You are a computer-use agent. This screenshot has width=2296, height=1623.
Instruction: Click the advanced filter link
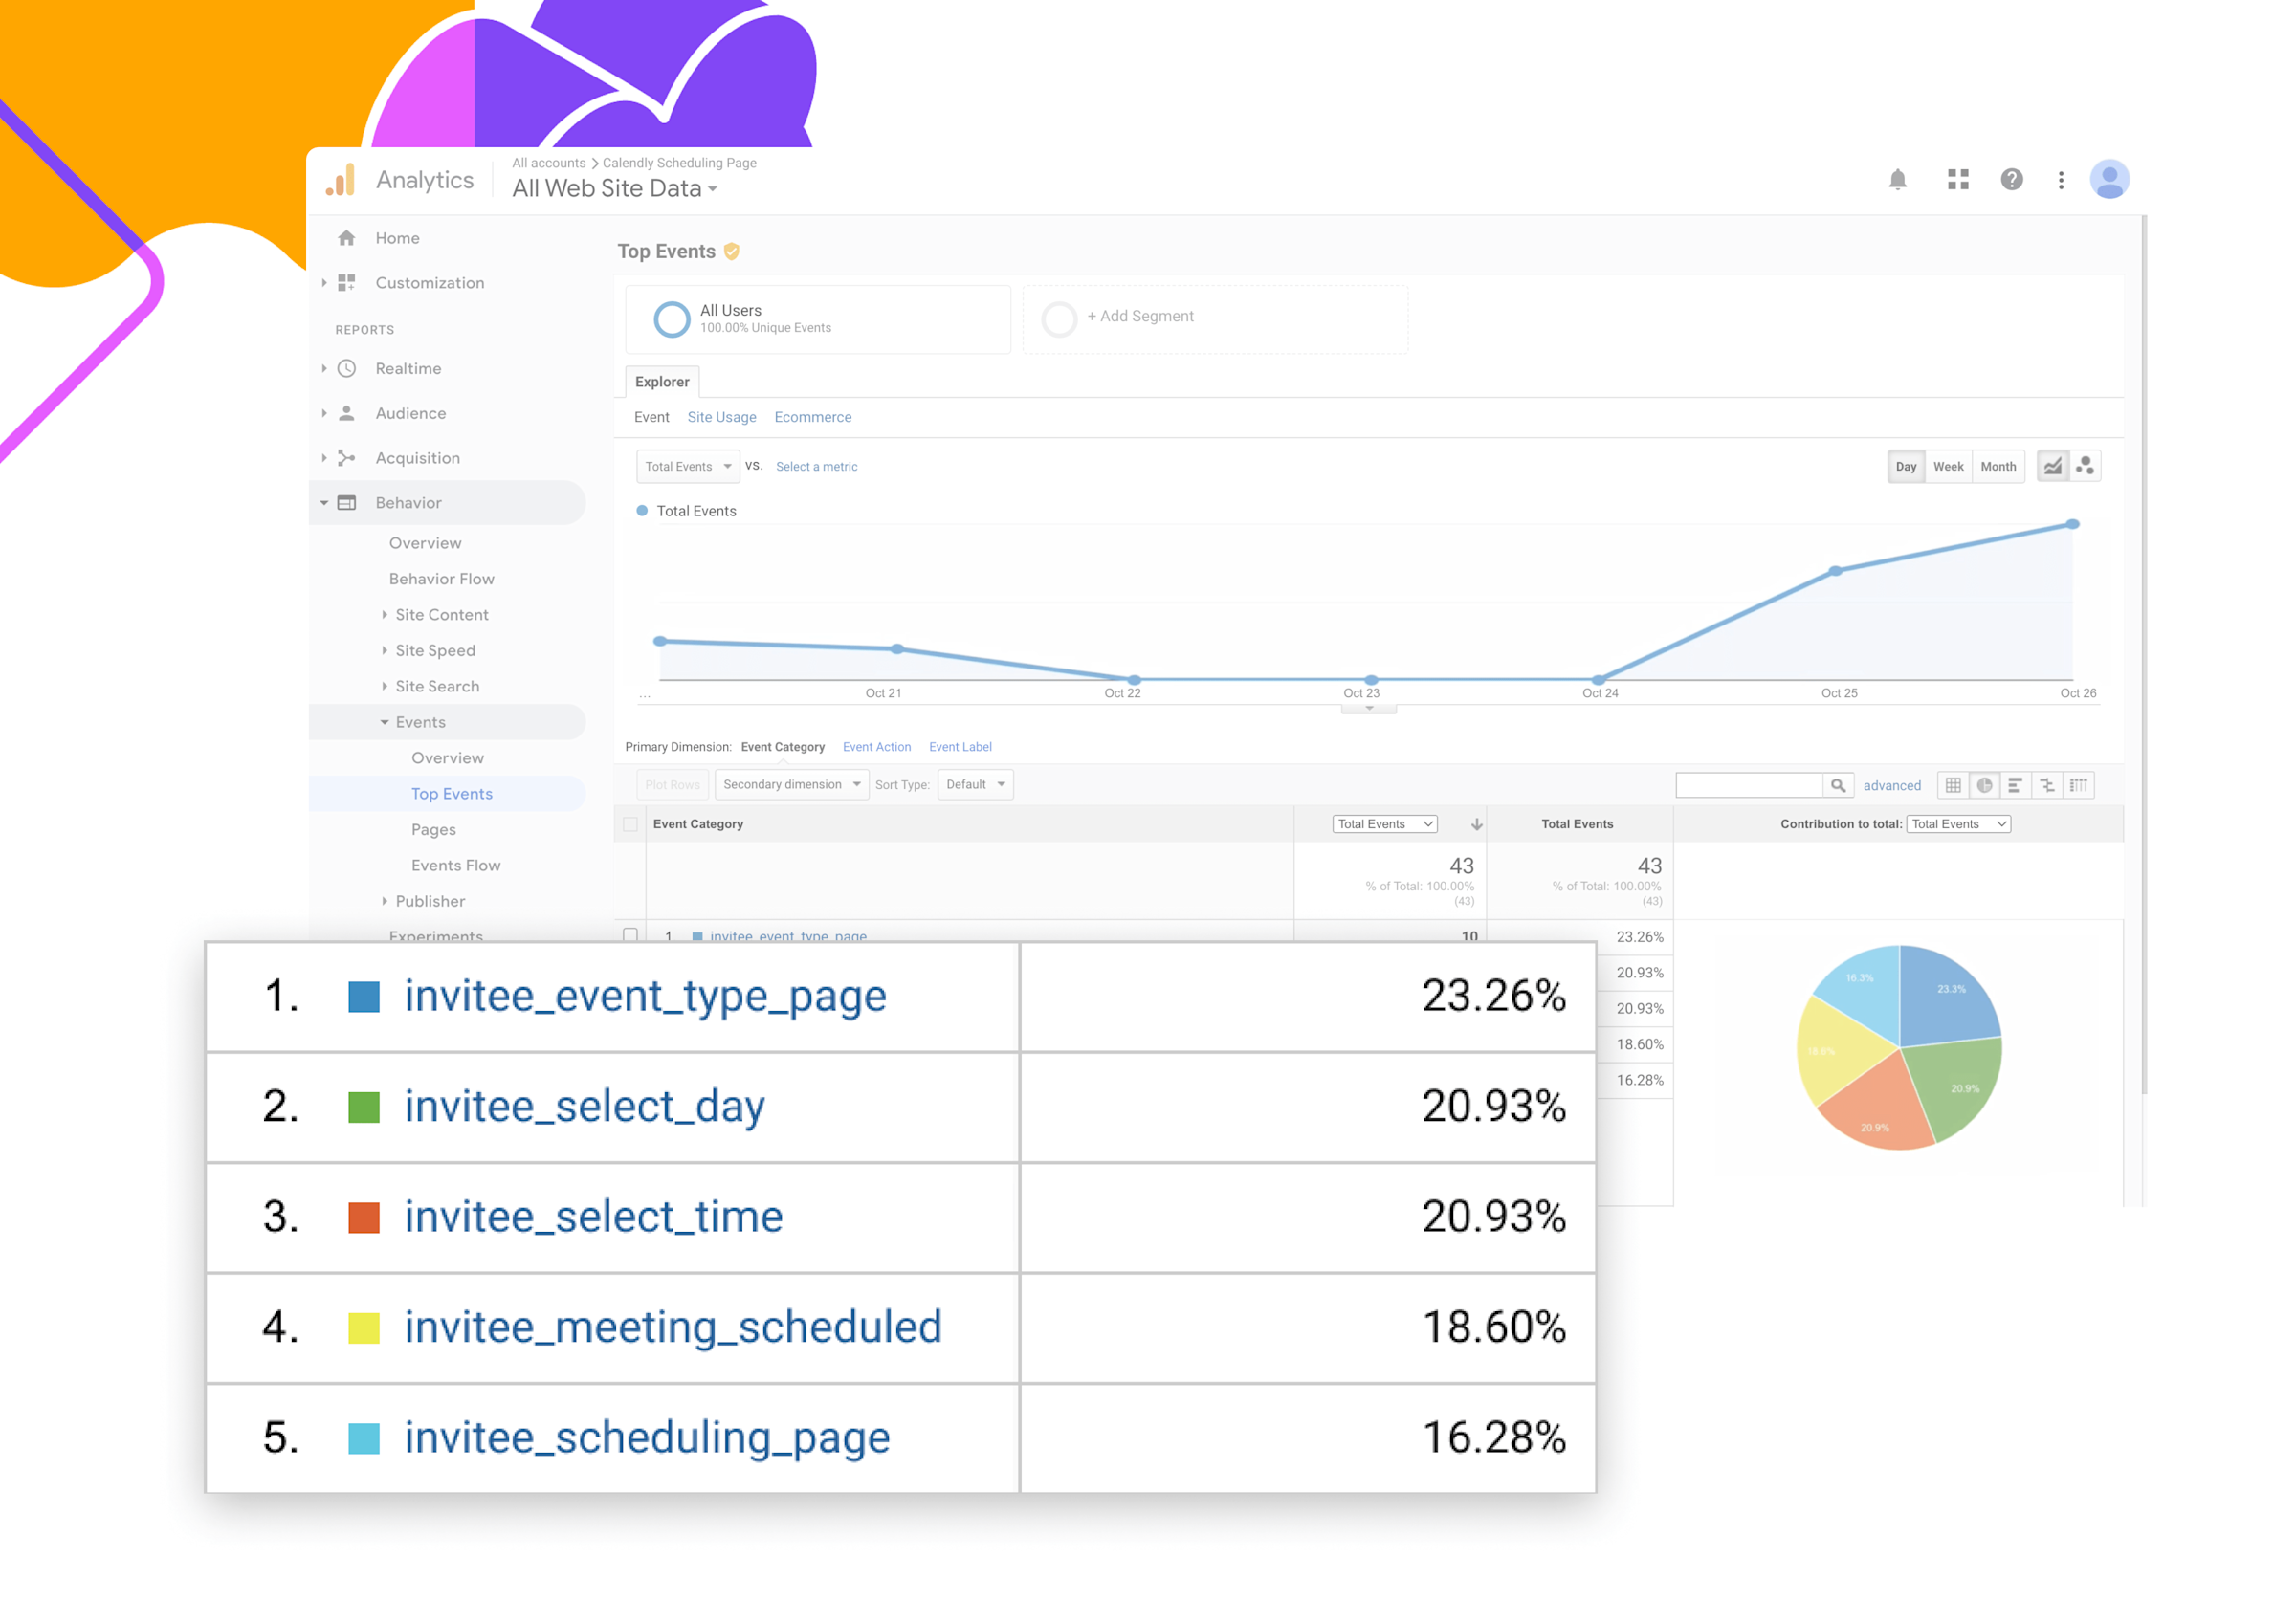point(1891,785)
